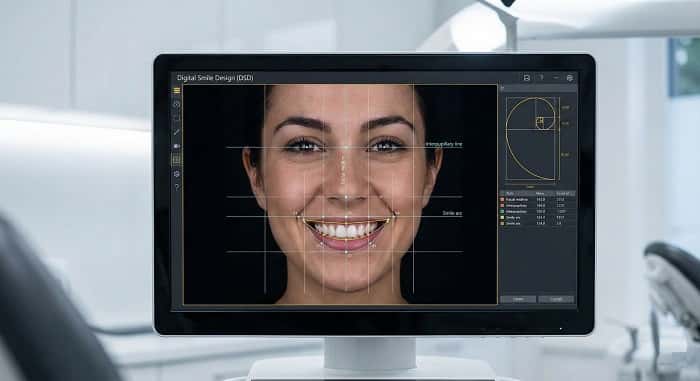Screen dimensions: 700x381
Task: Click the golden ratio spiral diagram
Action: tap(532, 139)
